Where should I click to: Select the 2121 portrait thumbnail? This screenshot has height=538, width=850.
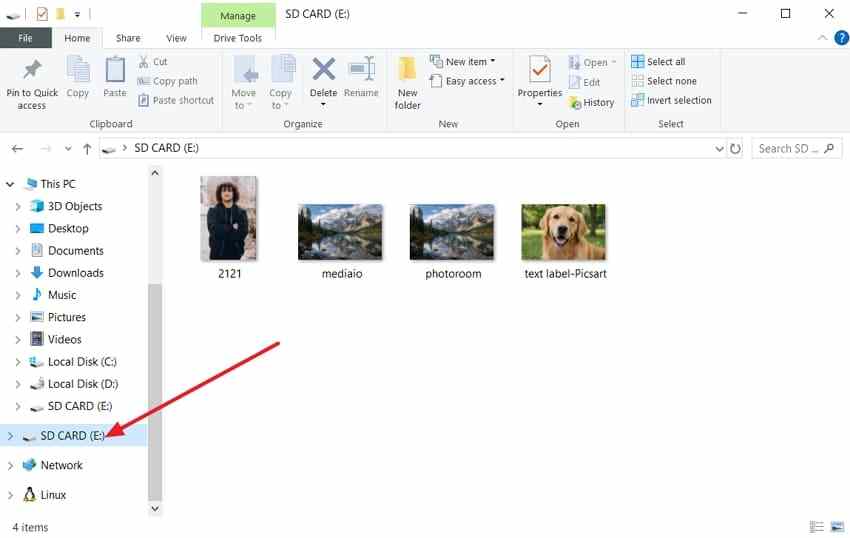click(x=229, y=219)
